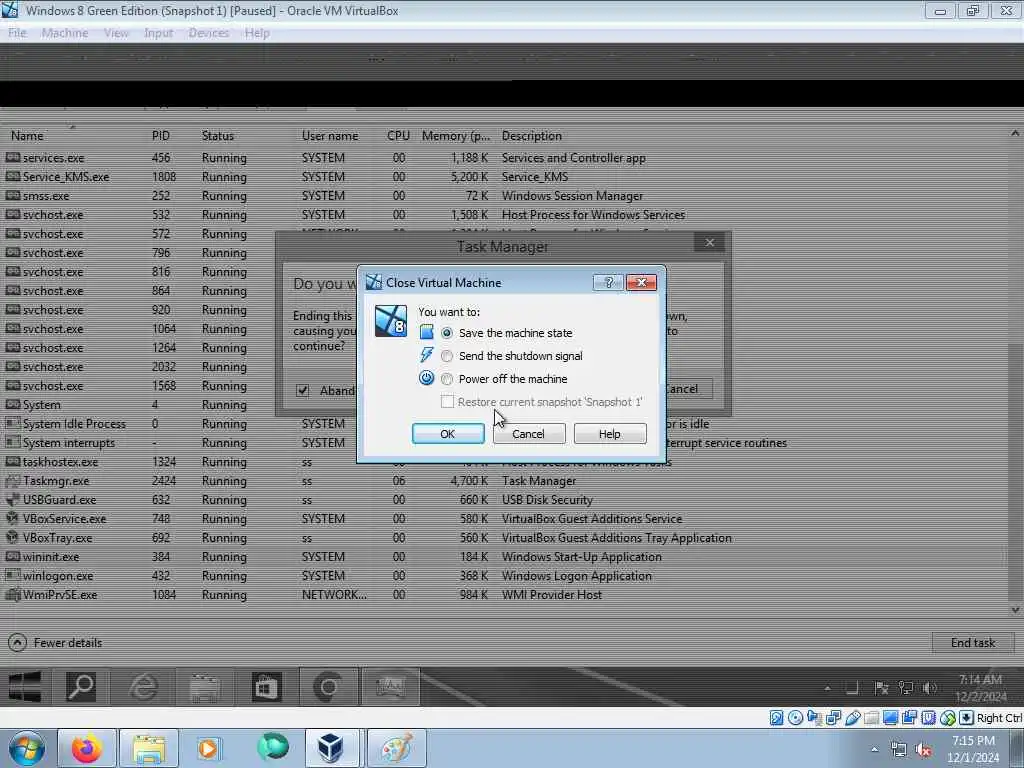Select the smss.exe process row
The height and width of the screenshot is (768, 1024).
pos(503,196)
